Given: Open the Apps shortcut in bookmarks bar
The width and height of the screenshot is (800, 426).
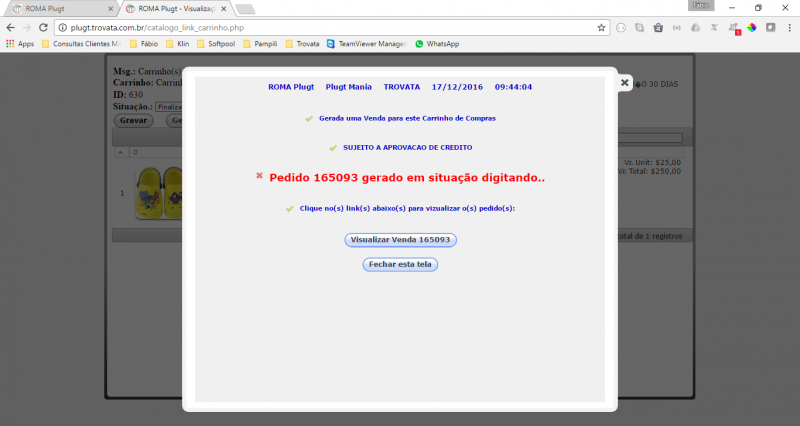Looking at the screenshot, I should pyautogui.click(x=20, y=44).
